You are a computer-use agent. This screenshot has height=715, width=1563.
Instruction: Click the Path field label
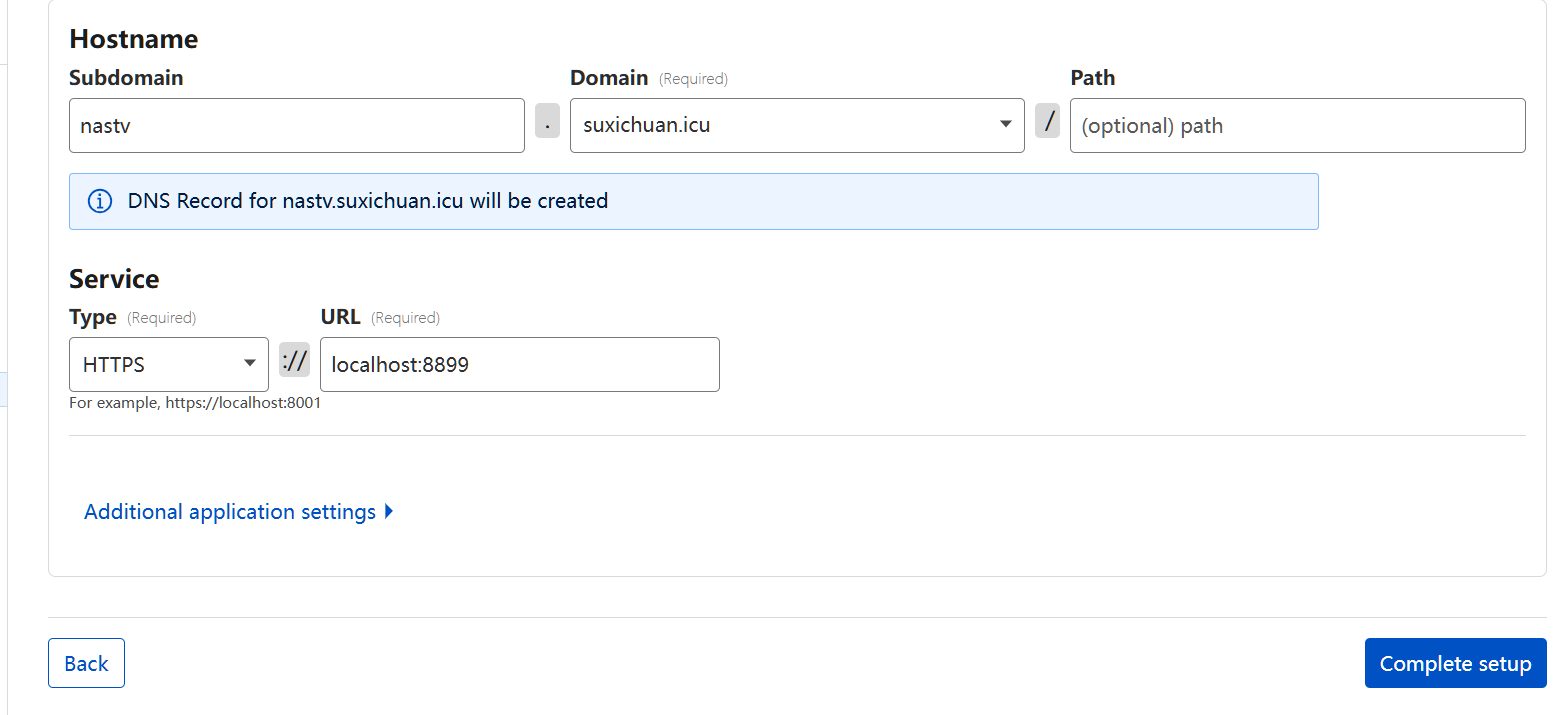point(1092,78)
